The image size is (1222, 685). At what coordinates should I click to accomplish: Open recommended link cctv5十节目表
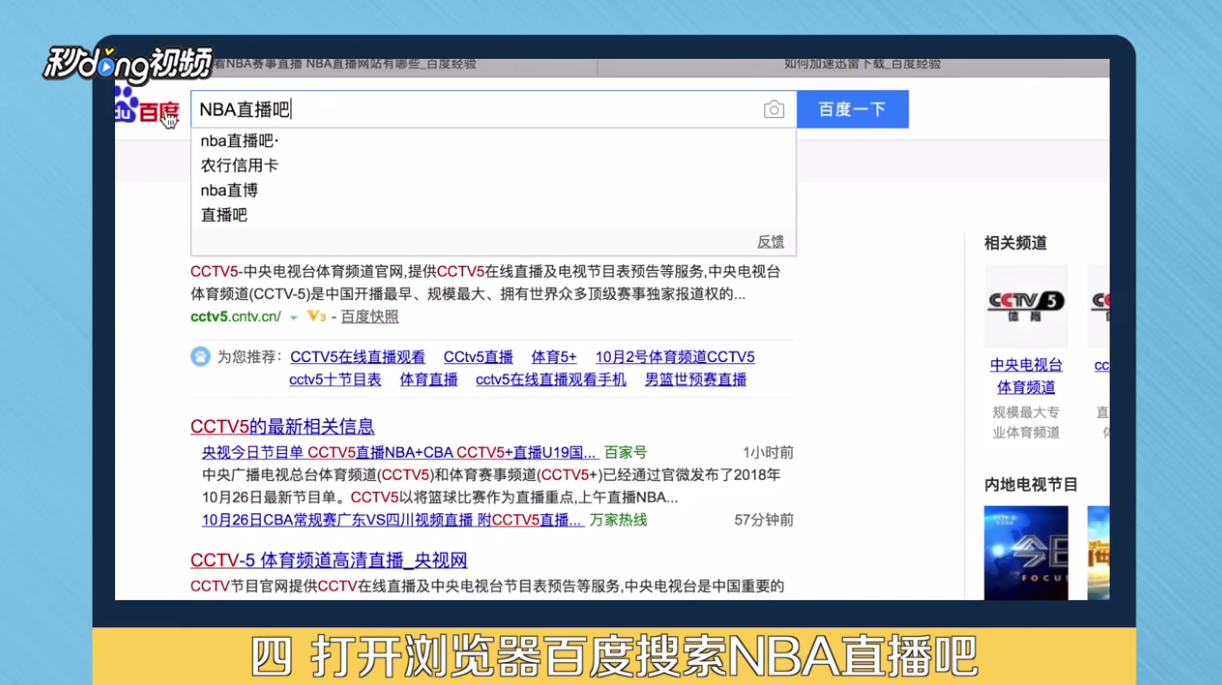[x=335, y=380]
